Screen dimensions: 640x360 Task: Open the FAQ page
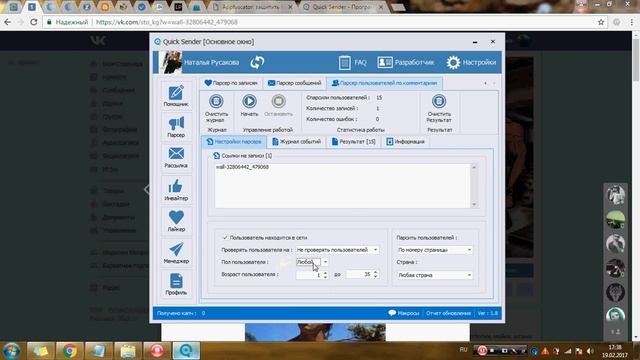[353, 62]
